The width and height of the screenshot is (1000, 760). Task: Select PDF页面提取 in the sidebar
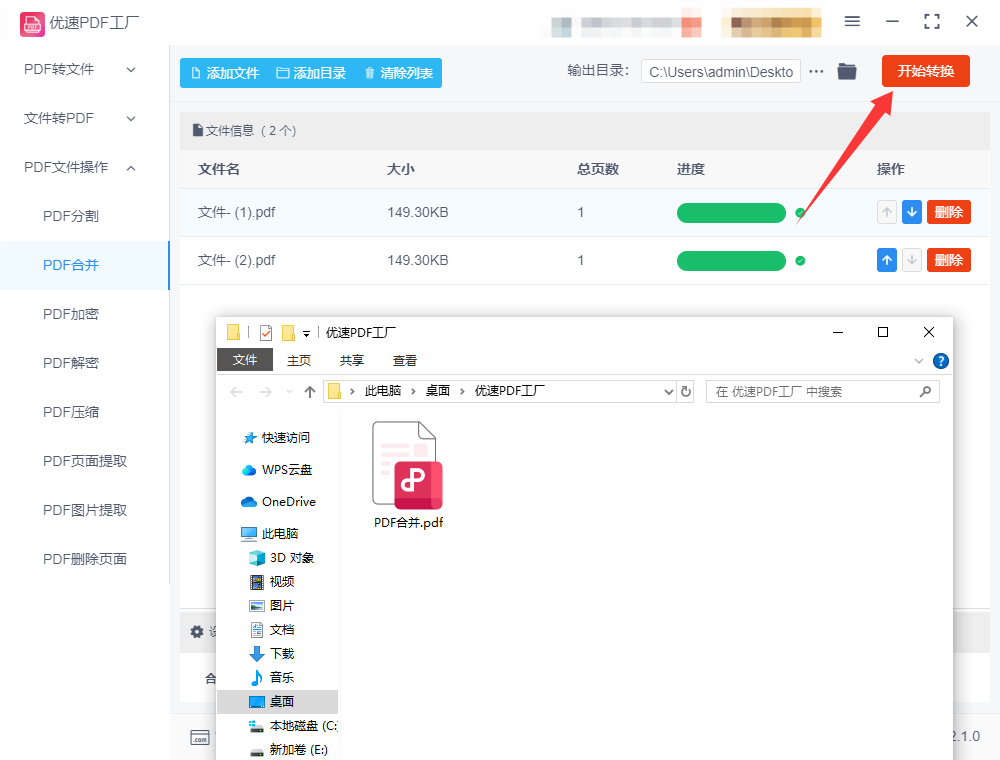tap(85, 461)
